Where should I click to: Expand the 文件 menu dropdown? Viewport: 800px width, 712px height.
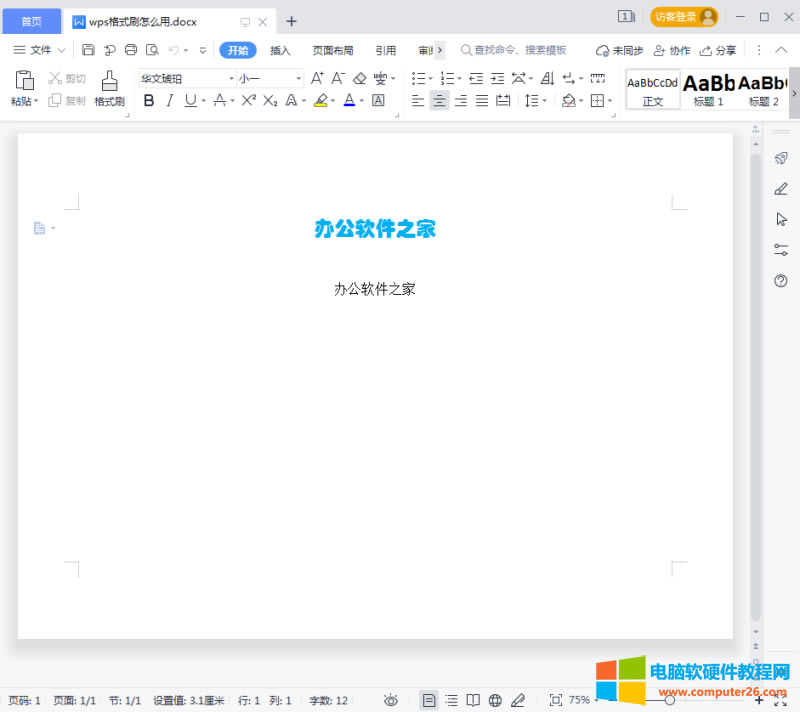pyautogui.click(x=40, y=50)
